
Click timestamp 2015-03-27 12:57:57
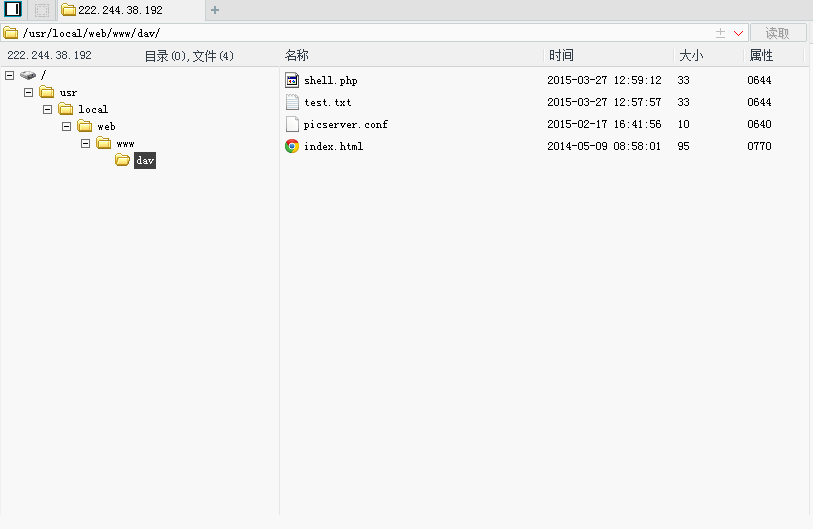click(605, 102)
